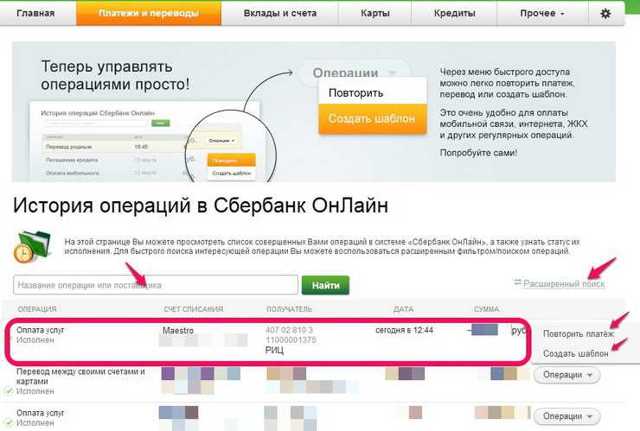
Task: Focus the Название операции search field
Action: 156,285
